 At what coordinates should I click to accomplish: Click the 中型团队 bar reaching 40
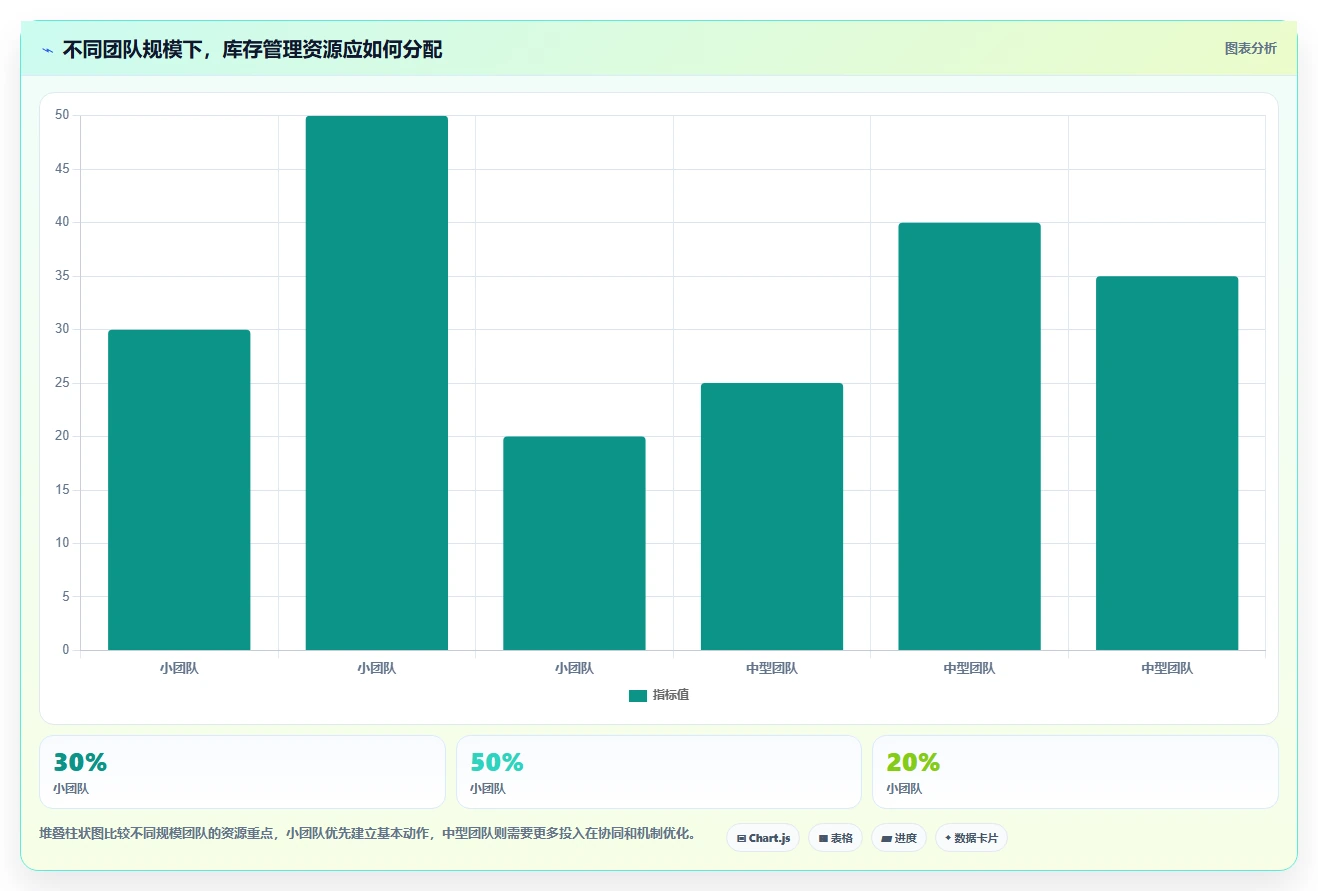(969, 436)
